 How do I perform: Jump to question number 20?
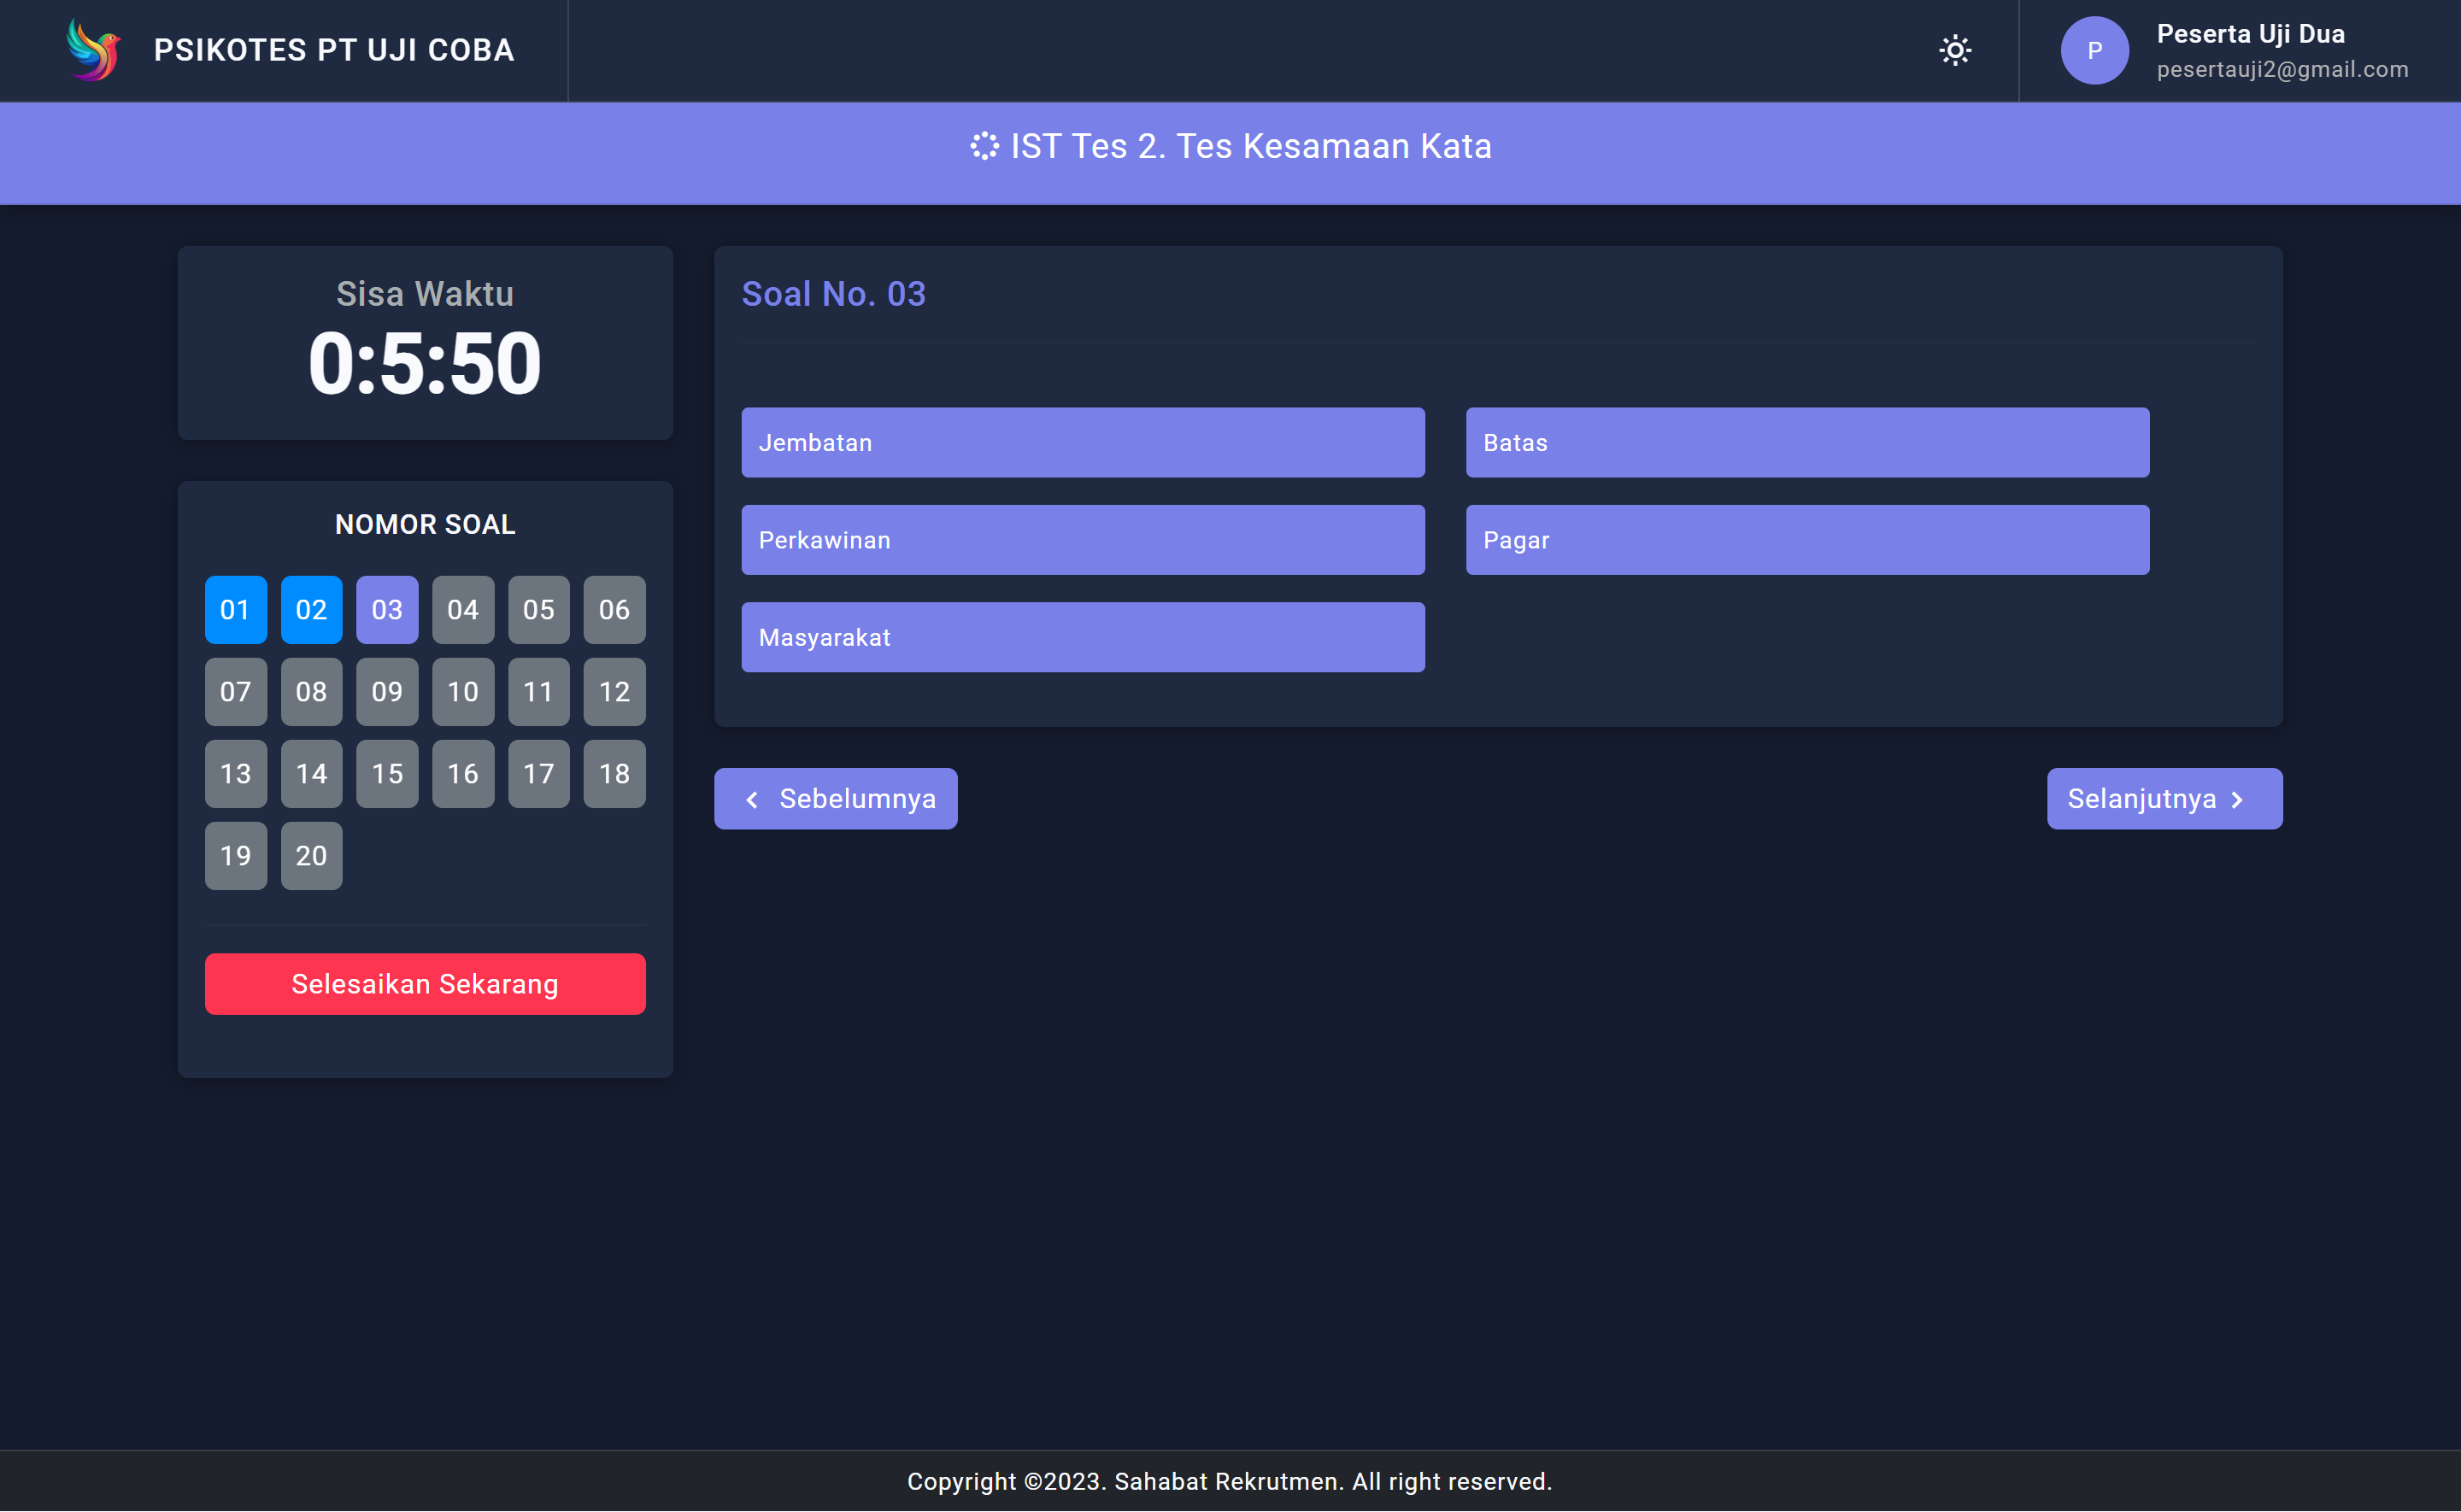coord(311,855)
